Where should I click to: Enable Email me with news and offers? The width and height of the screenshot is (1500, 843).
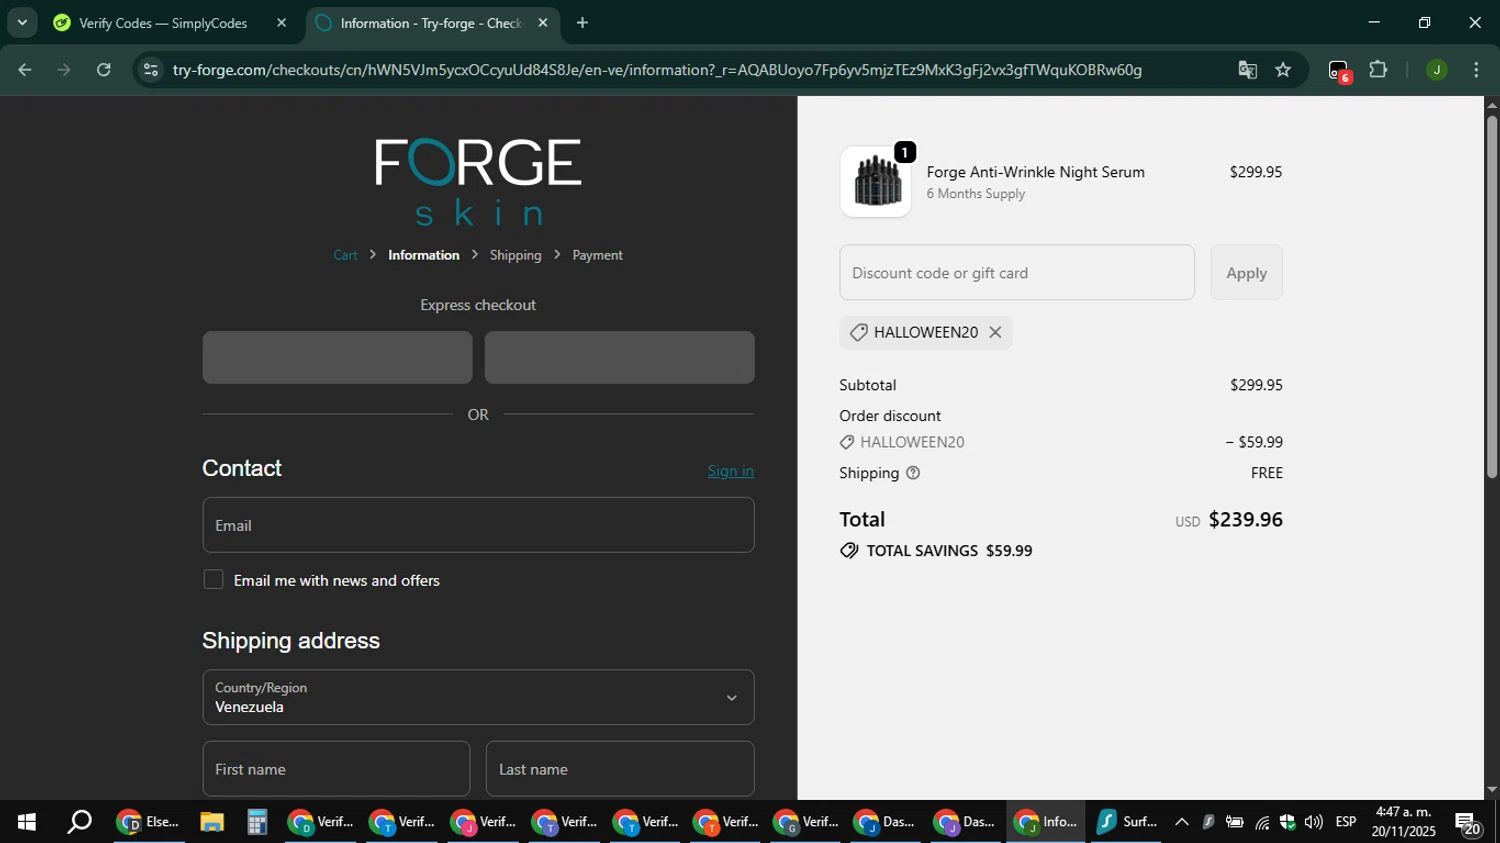point(213,580)
